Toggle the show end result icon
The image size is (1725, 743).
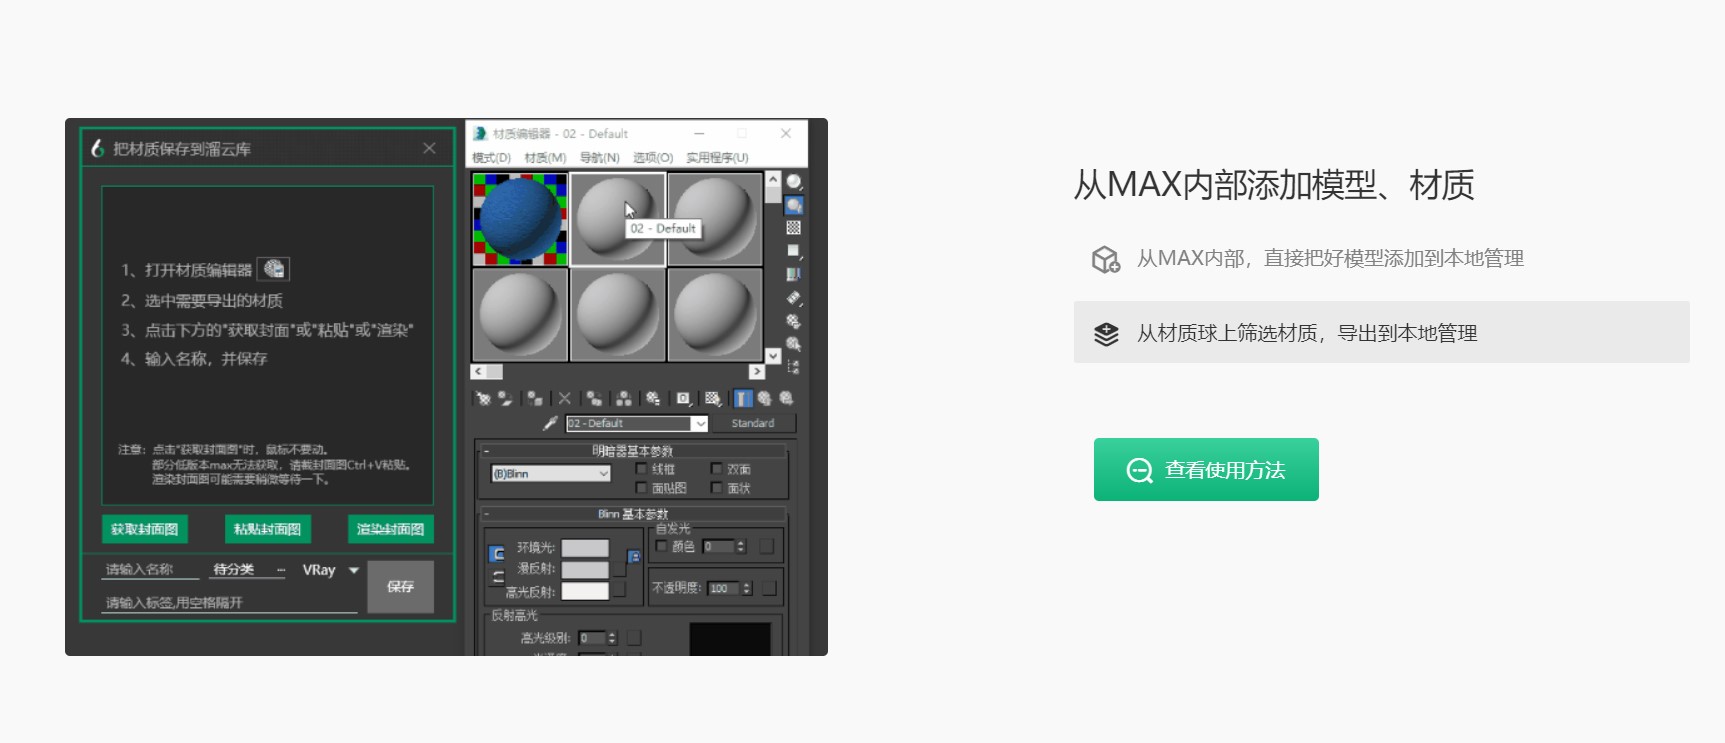coord(743,398)
